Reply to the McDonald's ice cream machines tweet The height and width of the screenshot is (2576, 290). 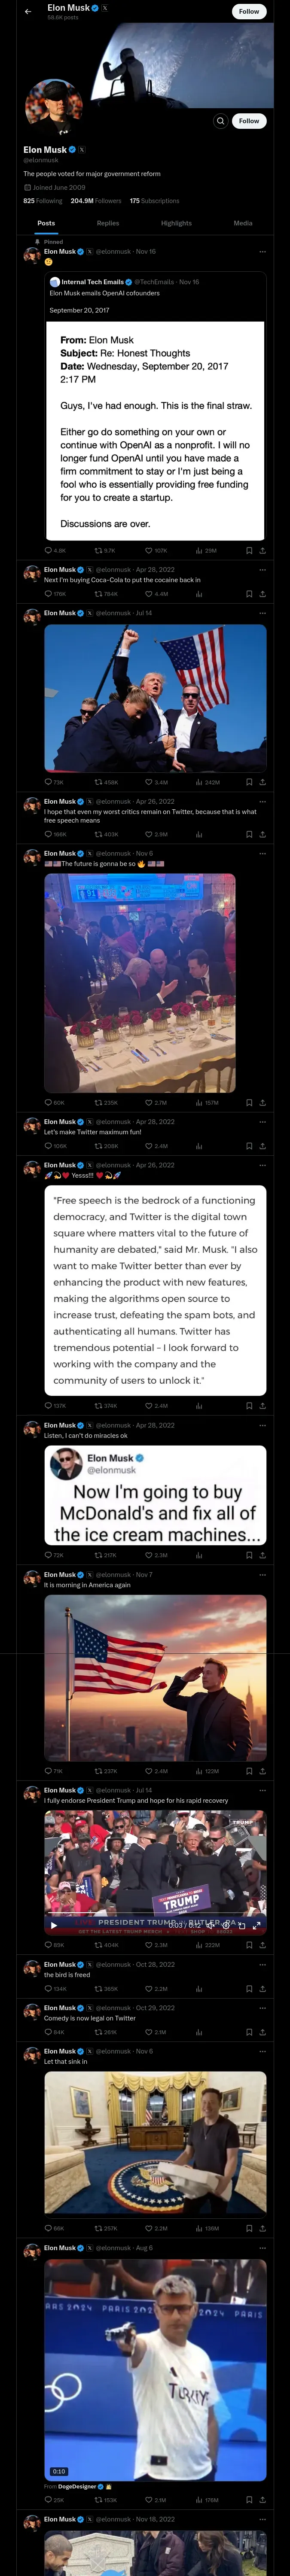pos(48,1555)
